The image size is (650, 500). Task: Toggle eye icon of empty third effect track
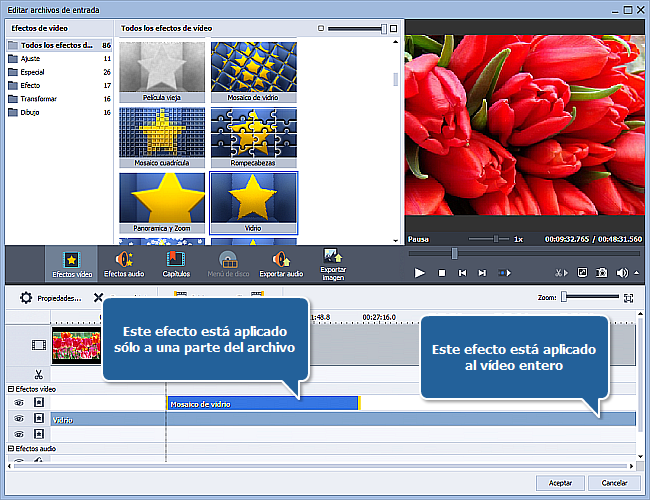(x=20, y=435)
